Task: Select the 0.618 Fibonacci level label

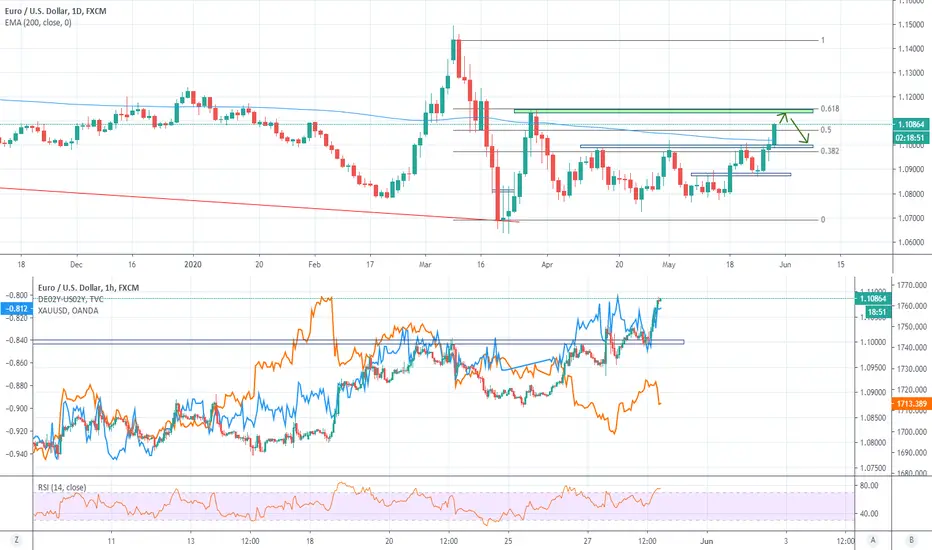Action: click(x=830, y=109)
